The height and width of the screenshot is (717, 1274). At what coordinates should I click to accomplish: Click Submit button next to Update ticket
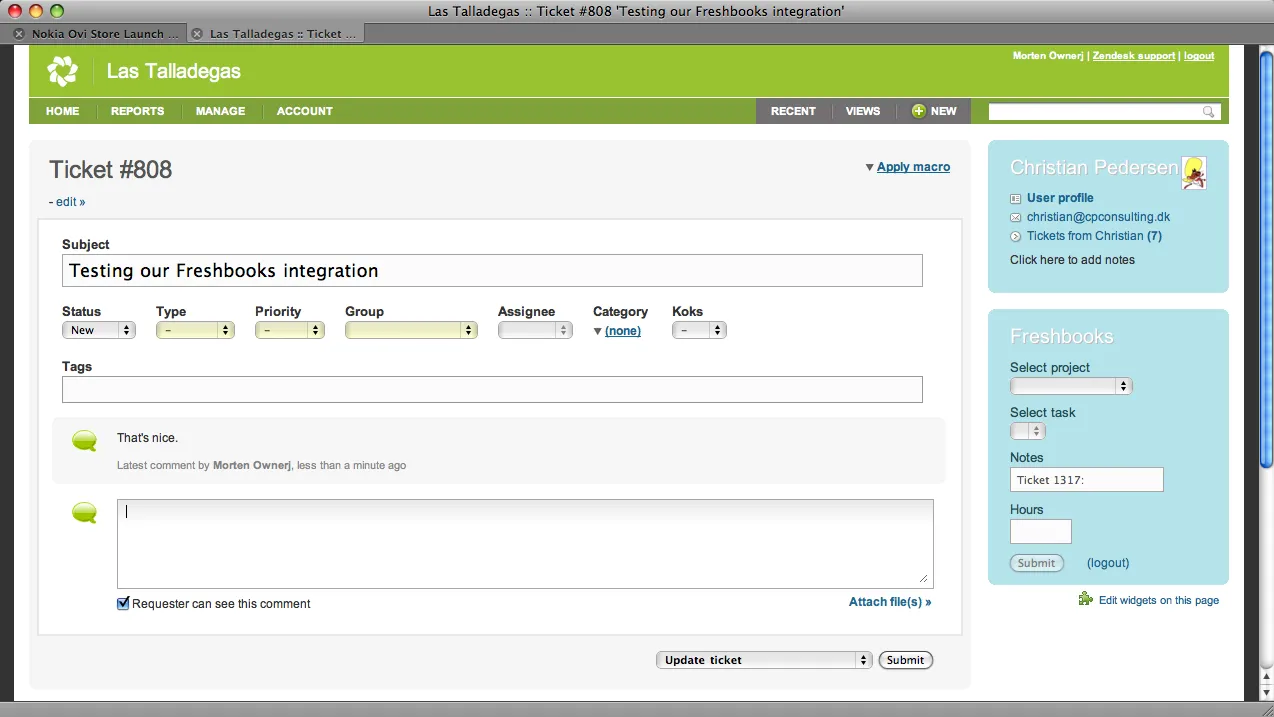[905, 660]
